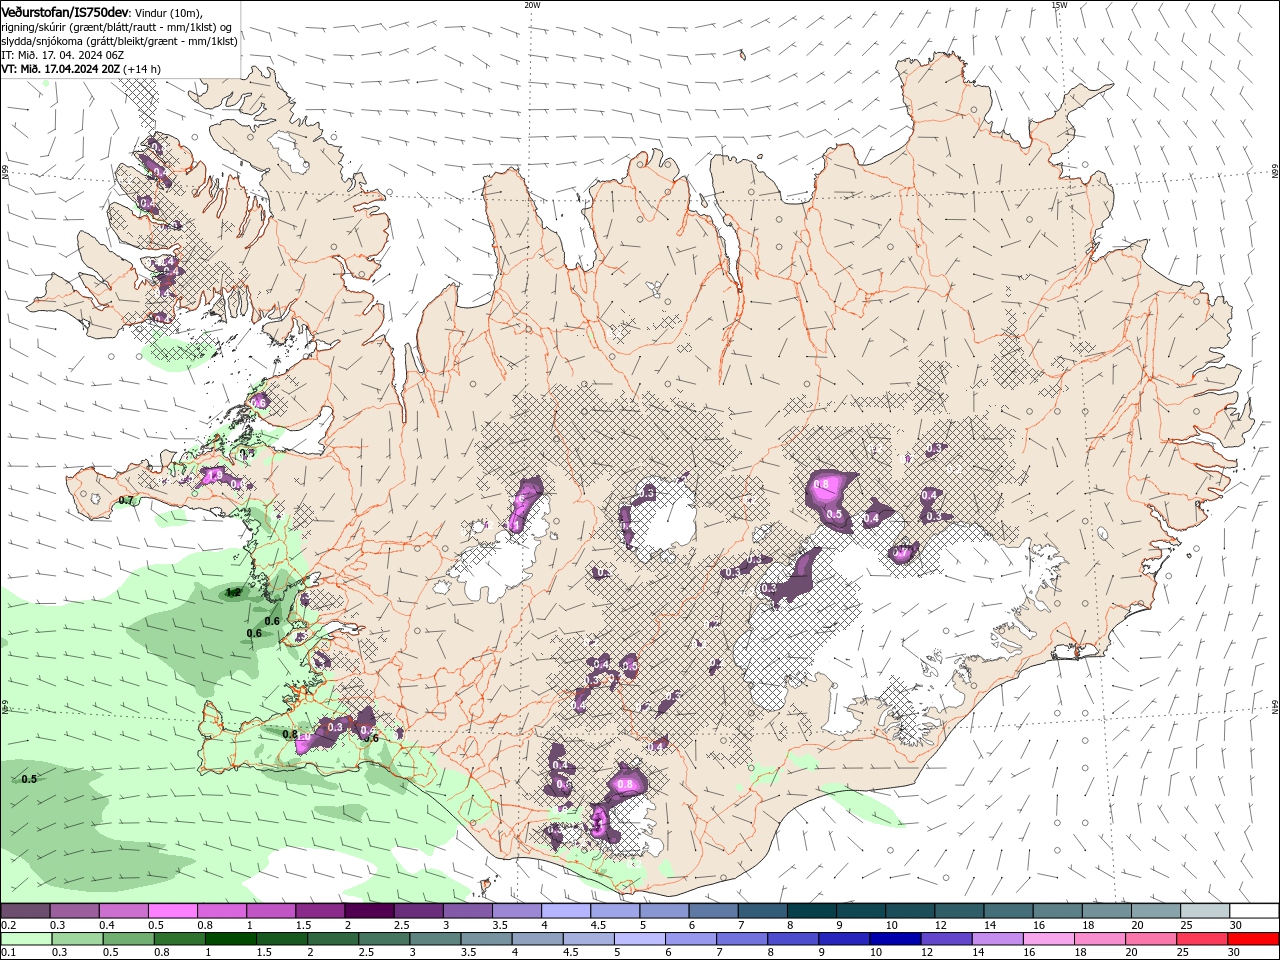1280x960 pixels.
Task: Click the 0.7 rain value near Snæfellsnes
Action: pyautogui.click(x=126, y=500)
